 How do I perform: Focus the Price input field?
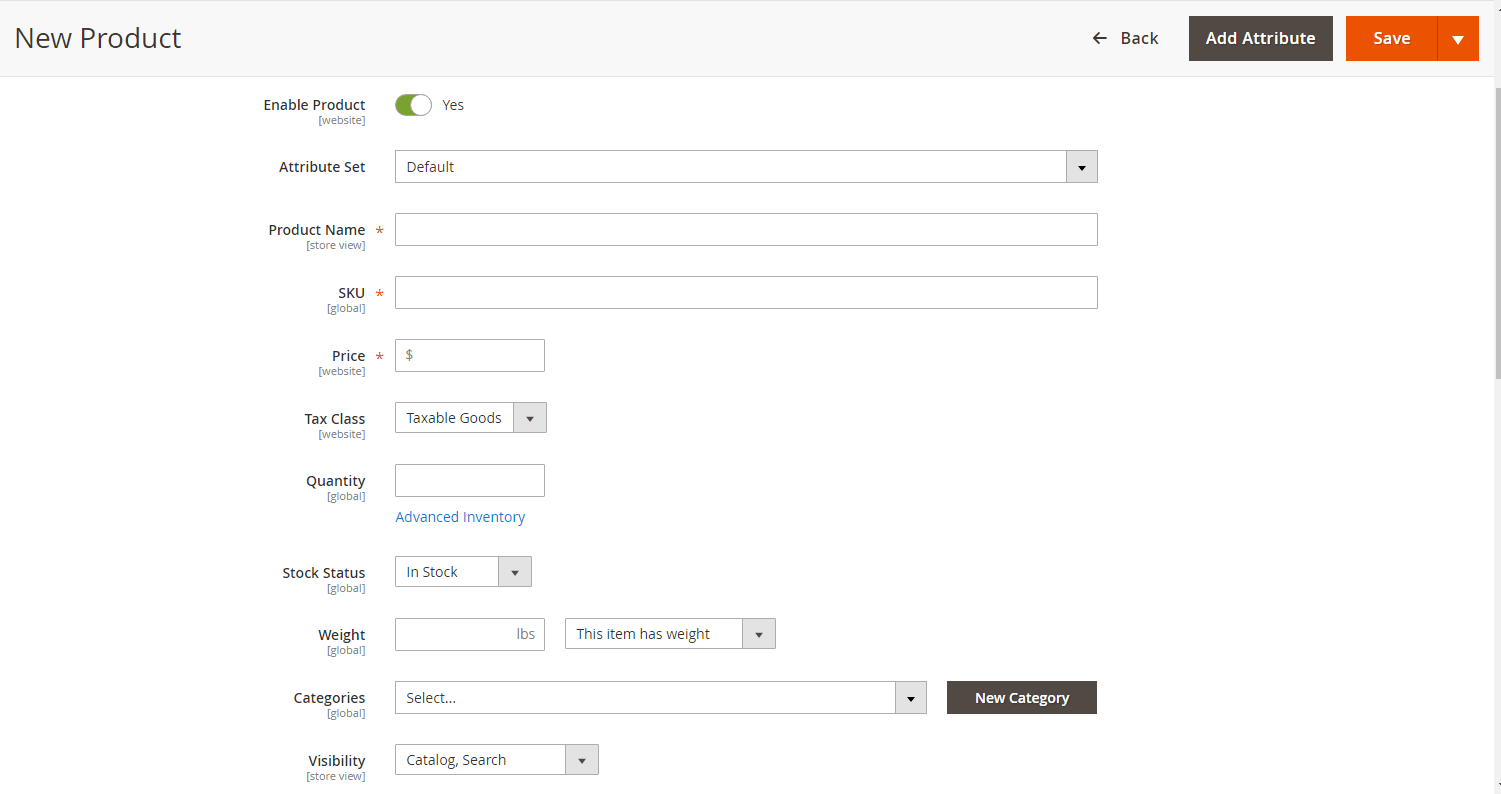pyautogui.click(x=470, y=356)
